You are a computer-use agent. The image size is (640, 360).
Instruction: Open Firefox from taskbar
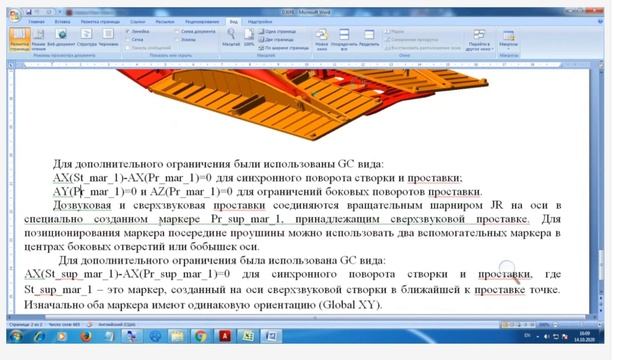85,336
